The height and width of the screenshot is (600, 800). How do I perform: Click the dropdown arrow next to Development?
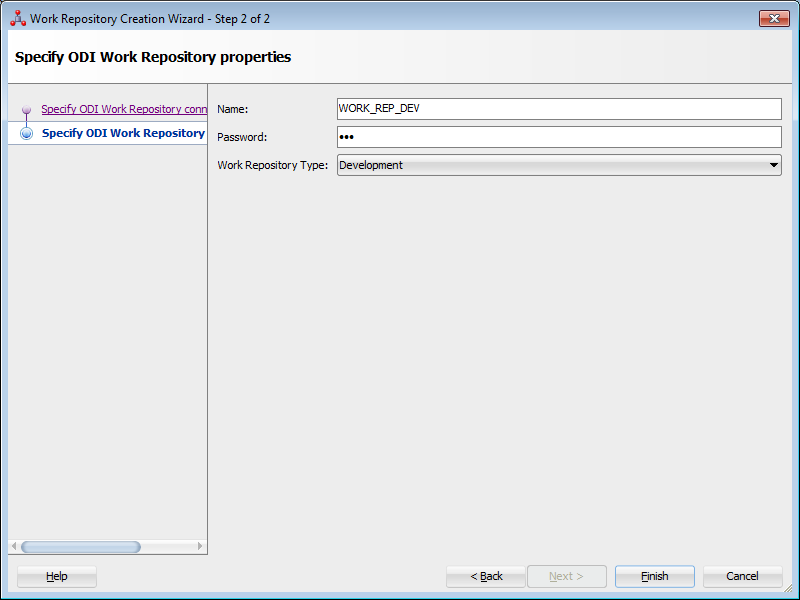tap(774, 165)
